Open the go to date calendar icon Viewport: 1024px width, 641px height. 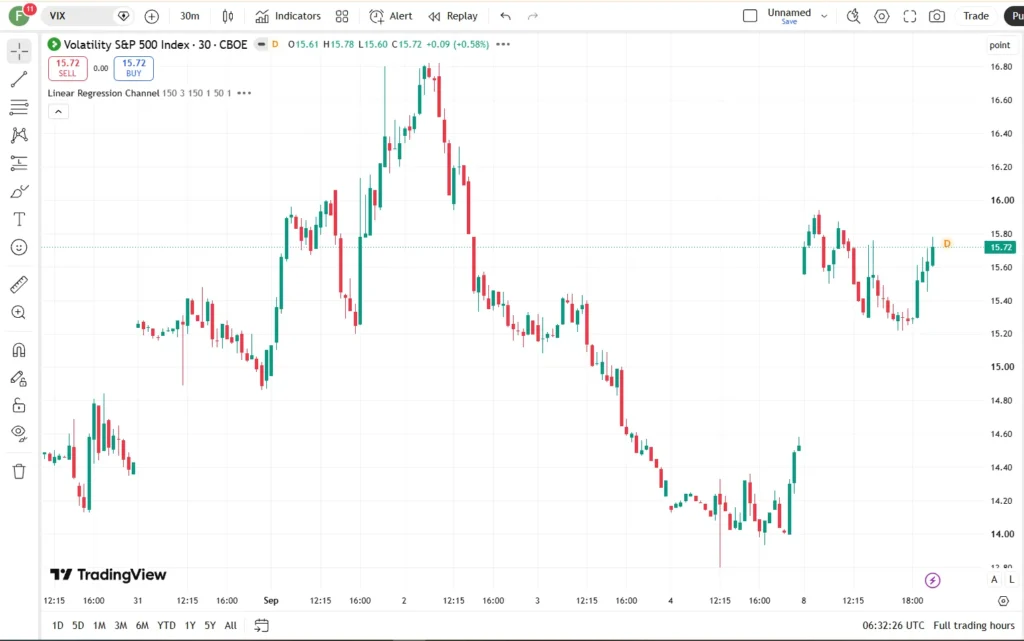(x=261, y=625)
